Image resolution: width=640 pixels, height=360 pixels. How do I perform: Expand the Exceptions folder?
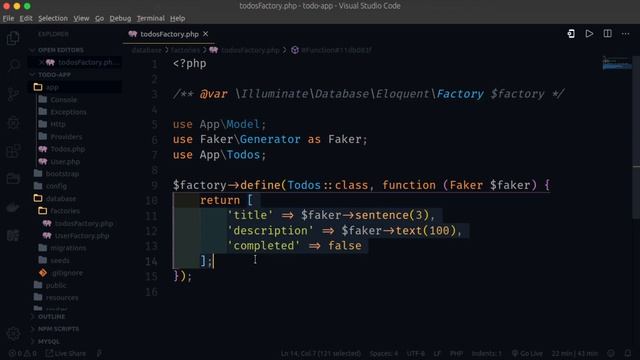click(x=68, y=112)
